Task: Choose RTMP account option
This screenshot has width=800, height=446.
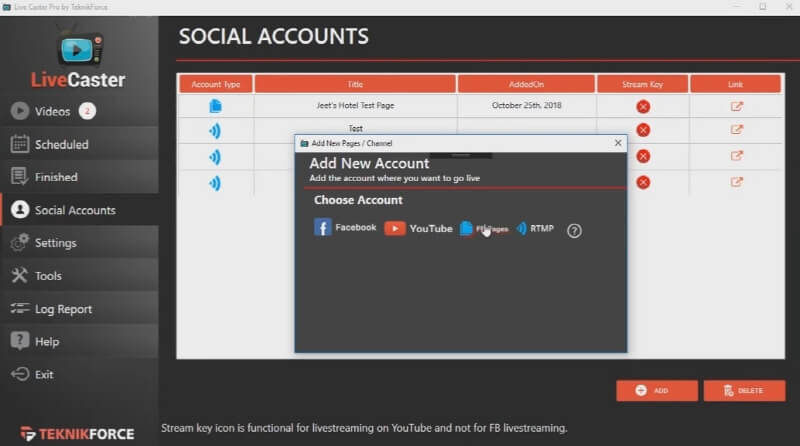Action: (535, 229)
